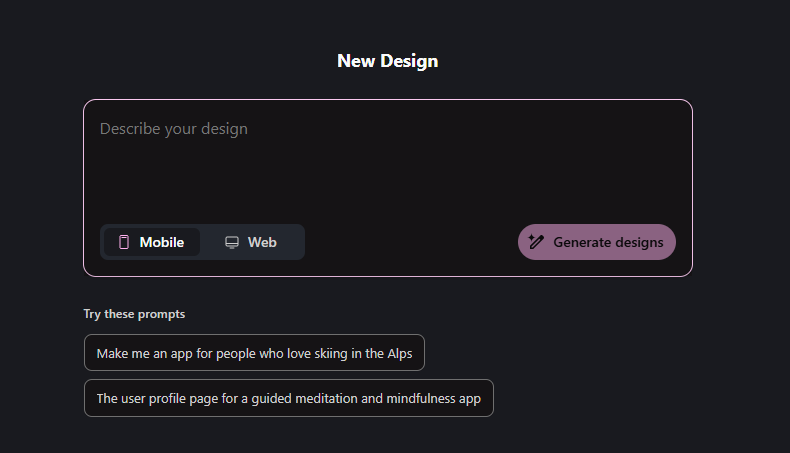Click the Describe your design placeholder text
Viewport: 790px width, 453px height.
[174, 129]
